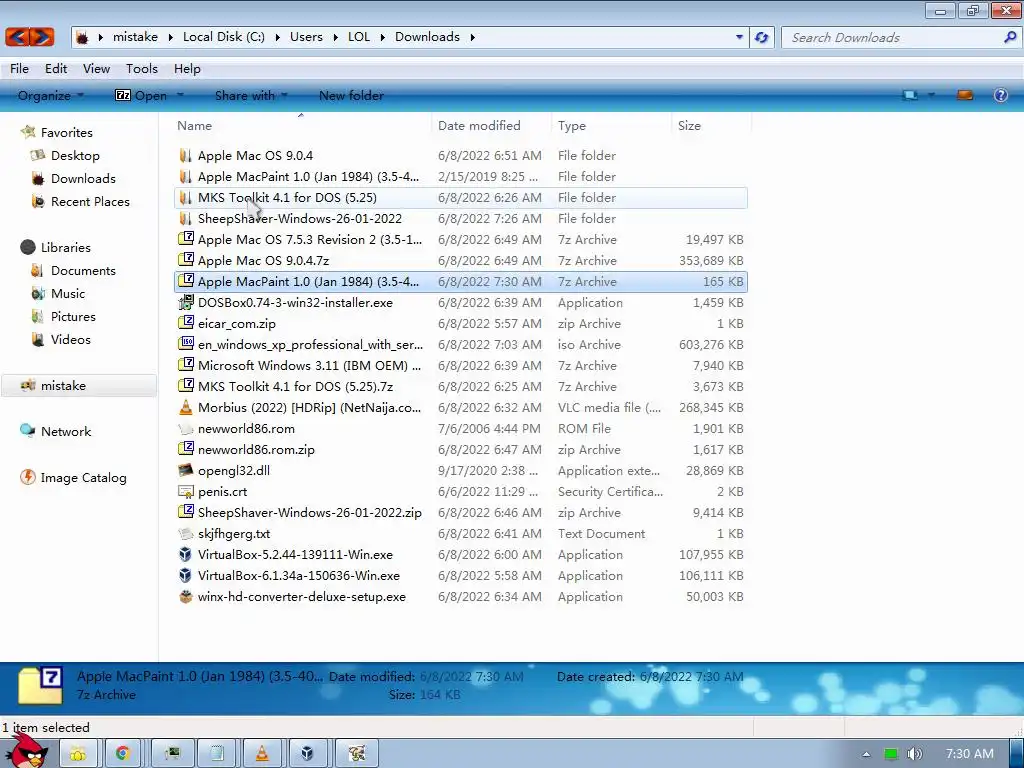Select opengl32.dll file icon

pos(186,470)
